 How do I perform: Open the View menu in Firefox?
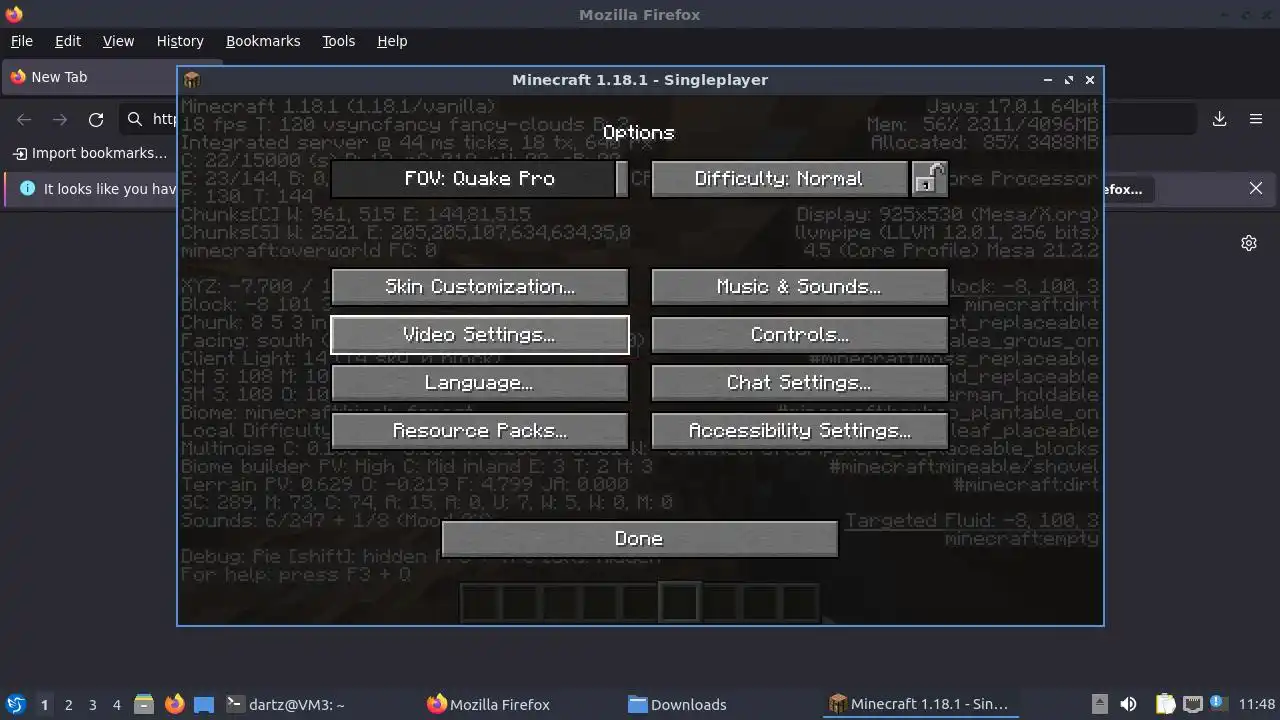click(118, 41)
